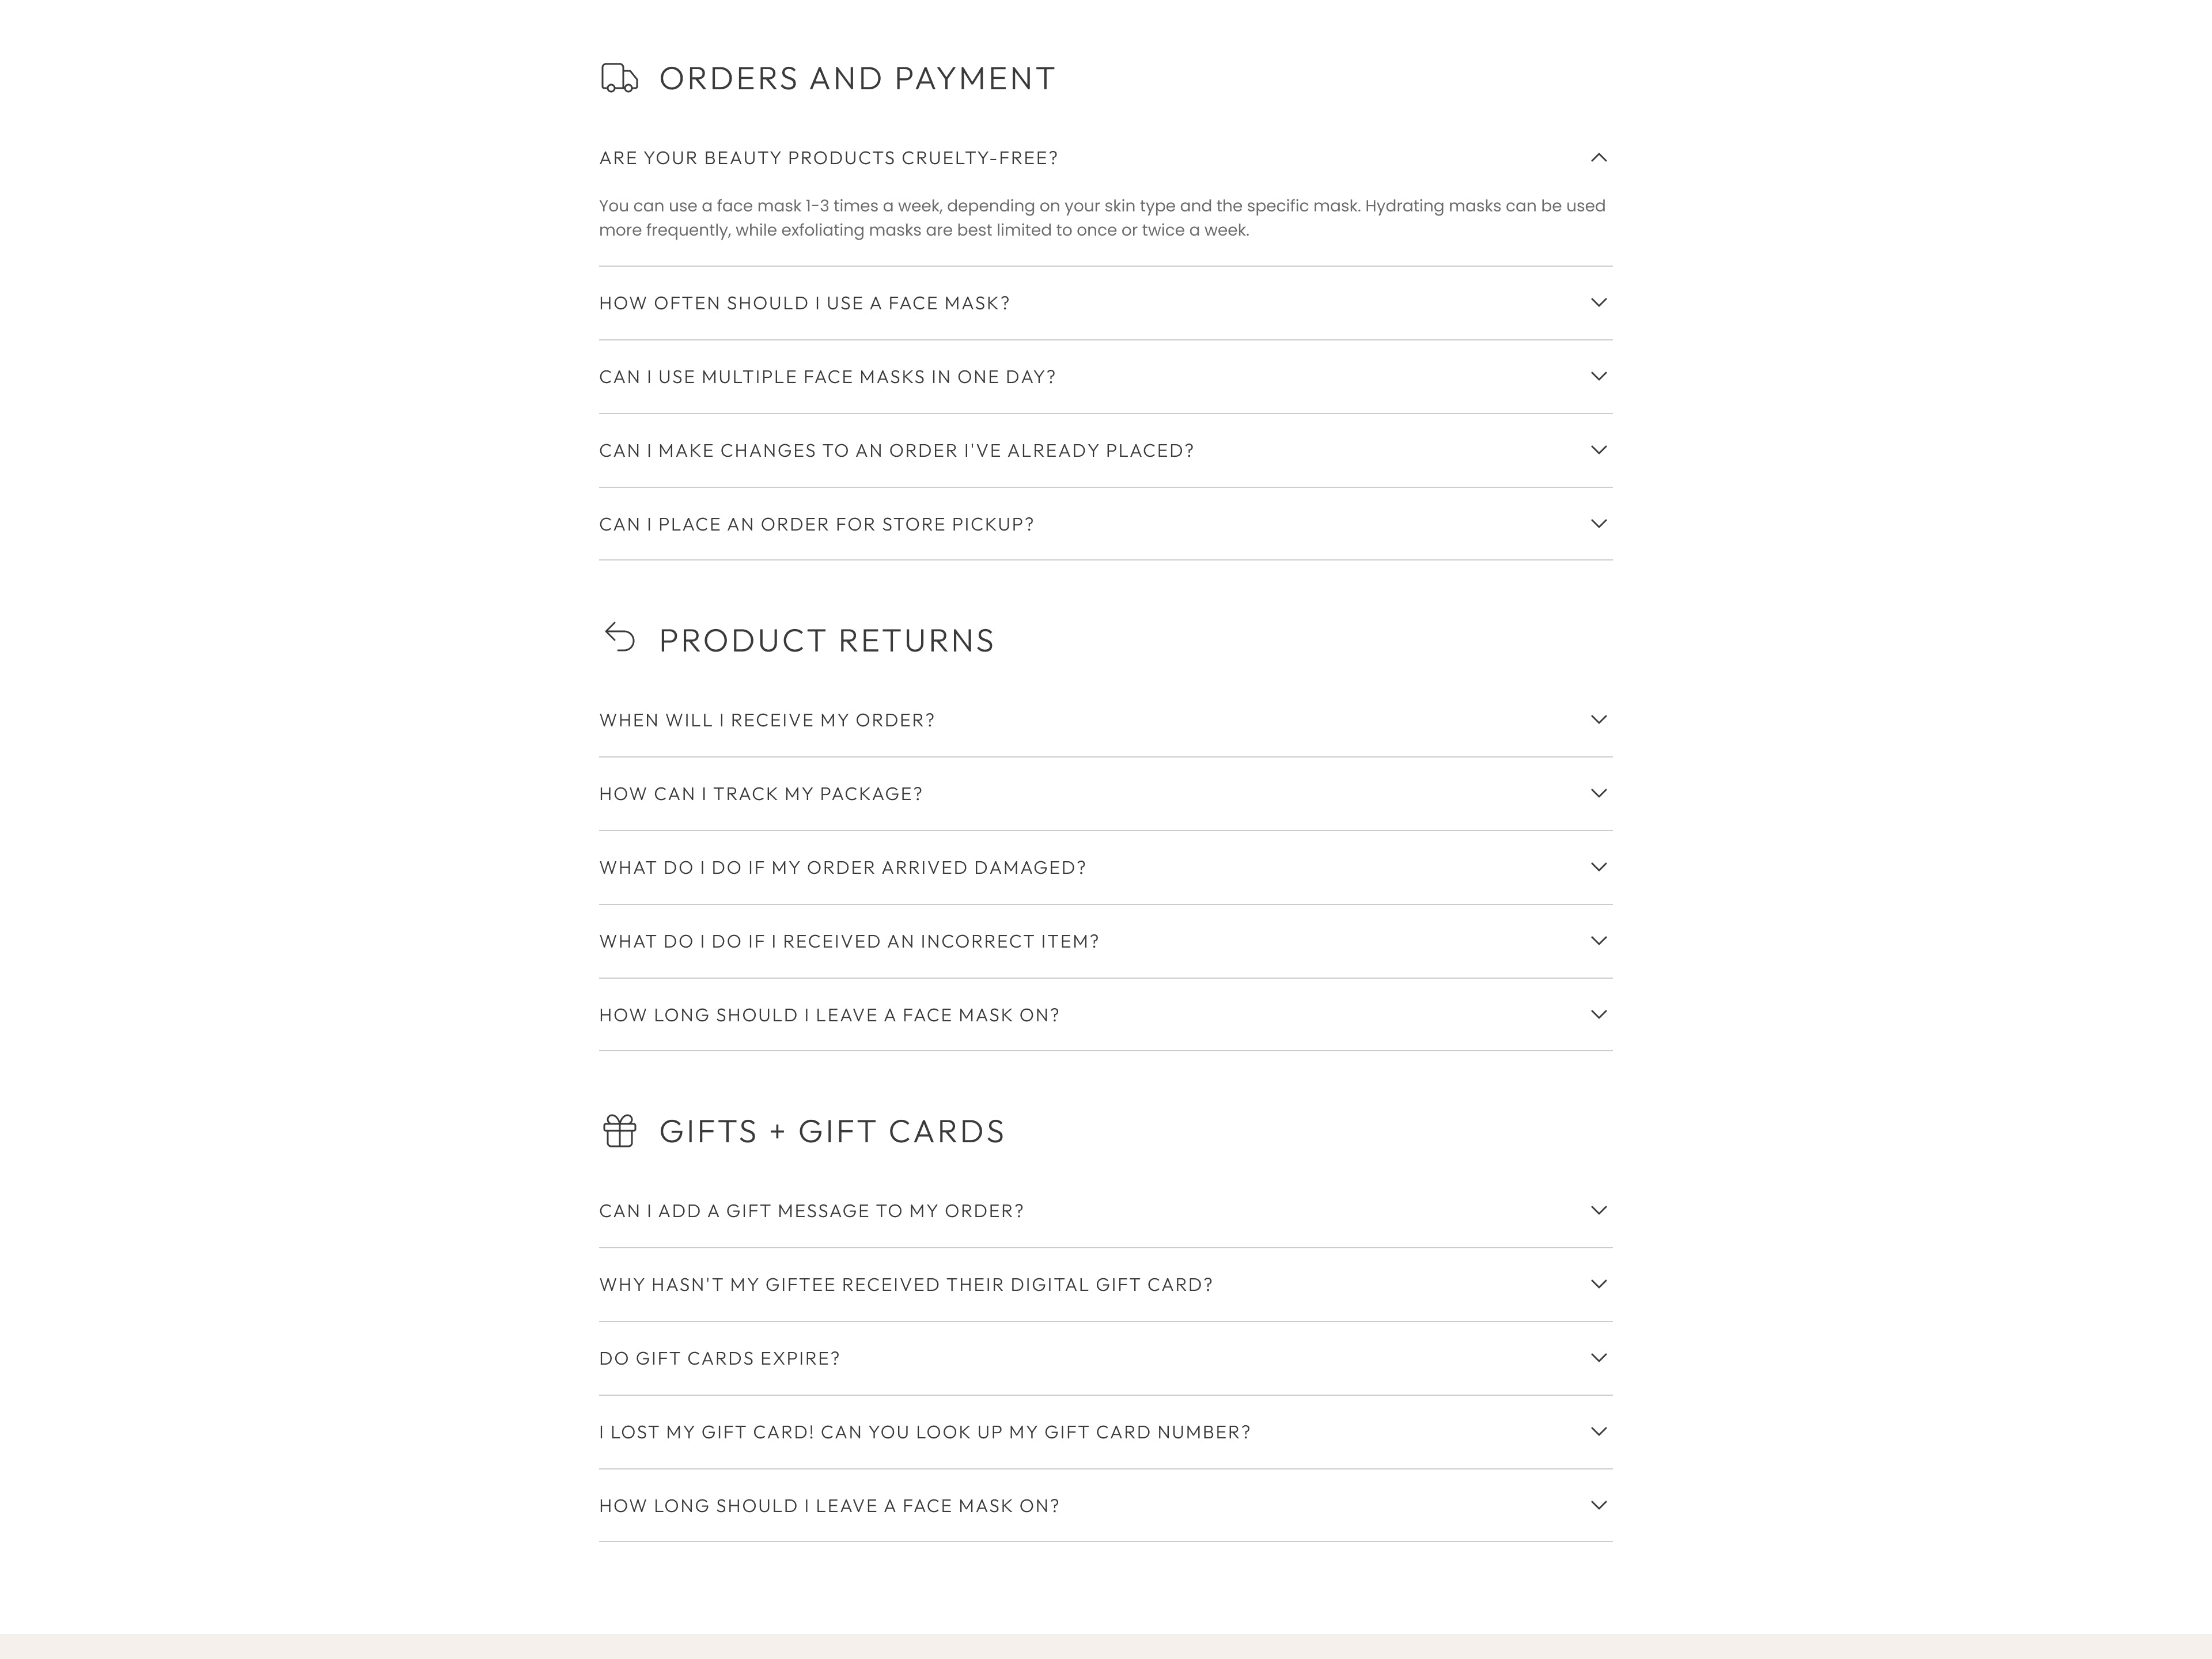
Task: Click chevron next to store pickup question
Action: pos(1598,524)
